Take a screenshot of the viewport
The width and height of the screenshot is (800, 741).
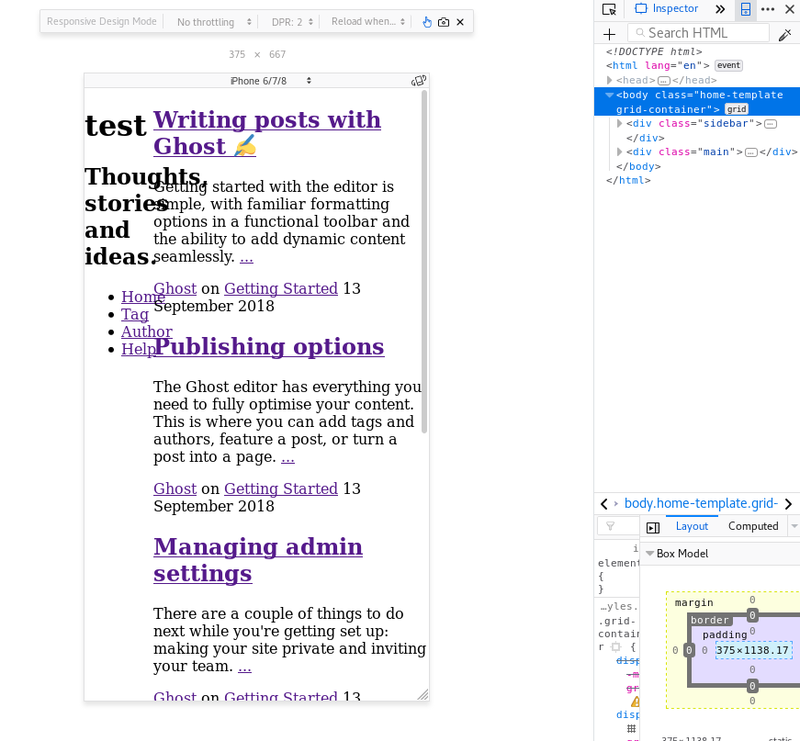[444, 22]
